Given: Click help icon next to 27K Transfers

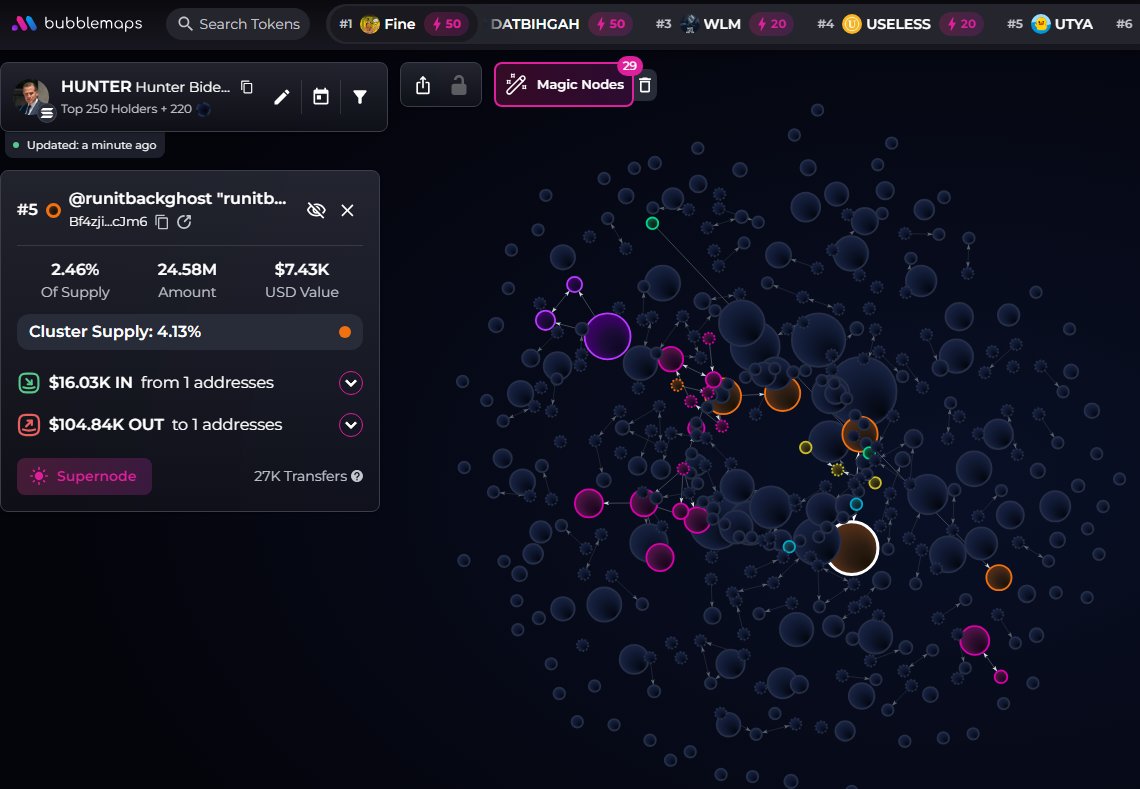Looking at the screenshot, I should tap(357, 476).
